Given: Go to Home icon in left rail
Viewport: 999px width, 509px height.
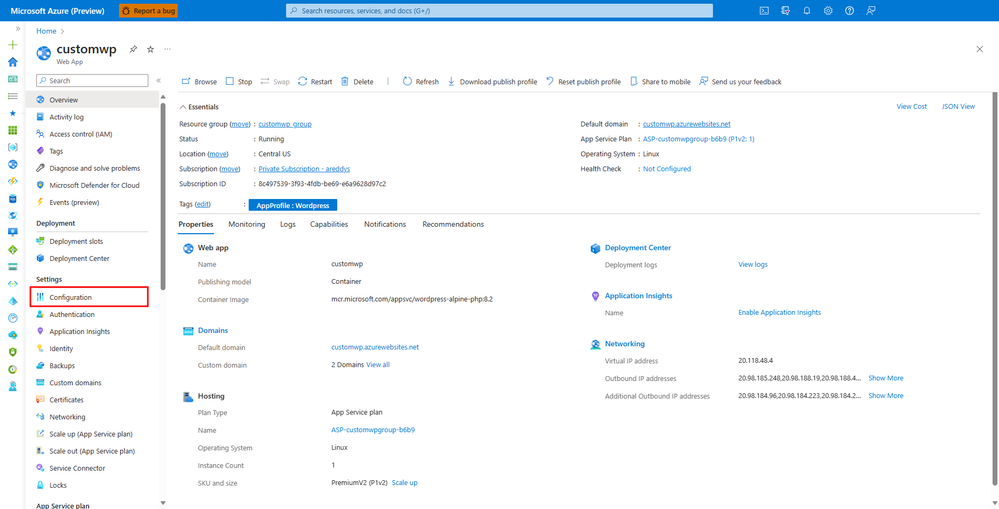Looking at the screenshot, I should [12, 62].
